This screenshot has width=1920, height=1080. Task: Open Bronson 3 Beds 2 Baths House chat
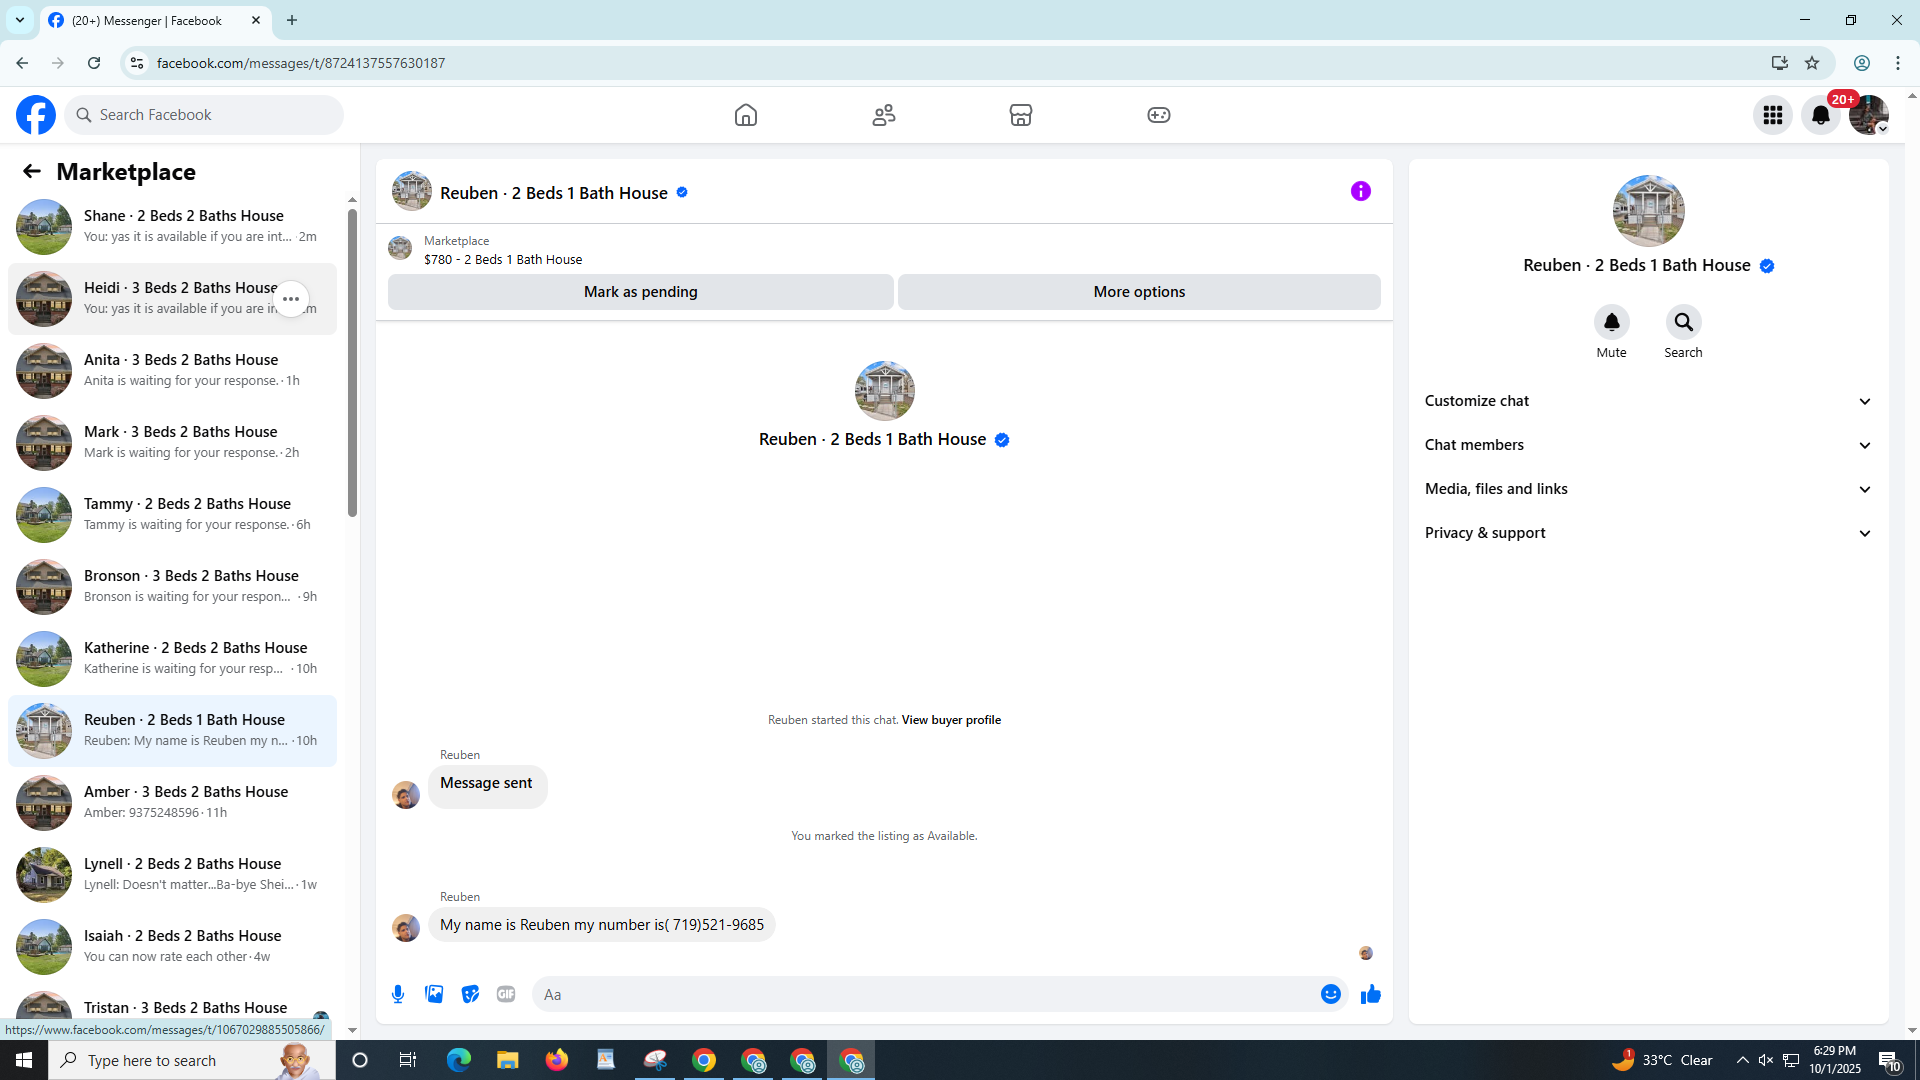click(x=172, y=587)
